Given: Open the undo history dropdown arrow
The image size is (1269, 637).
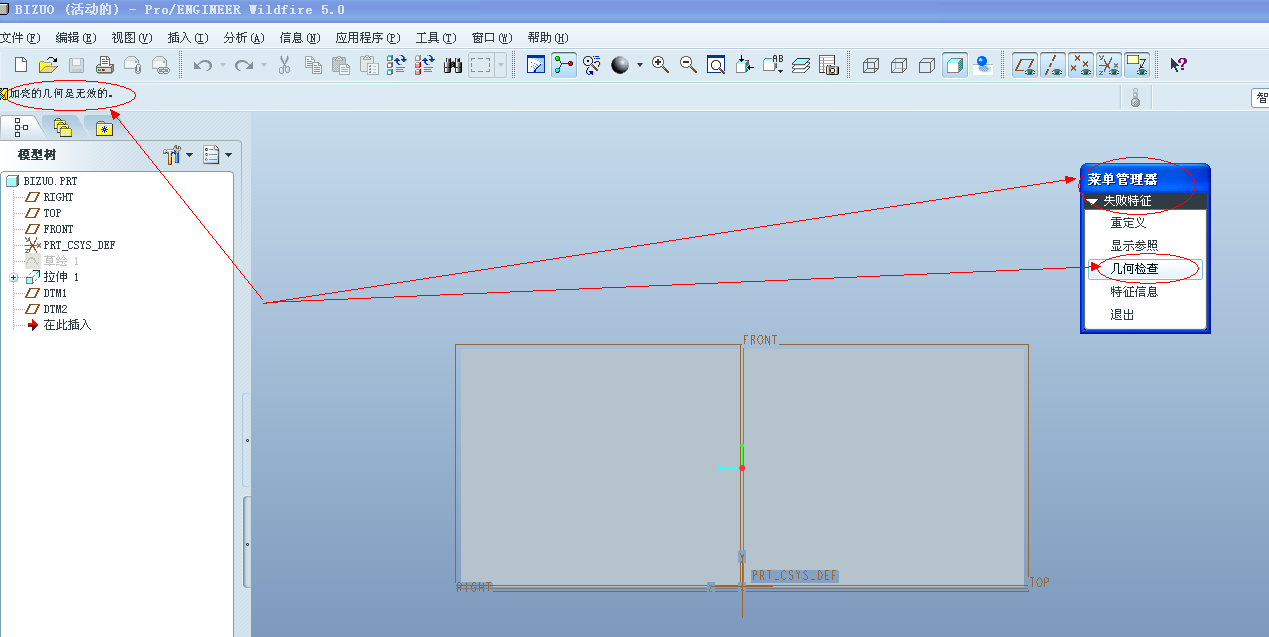Looking at the screenshot, I should 222,65.
